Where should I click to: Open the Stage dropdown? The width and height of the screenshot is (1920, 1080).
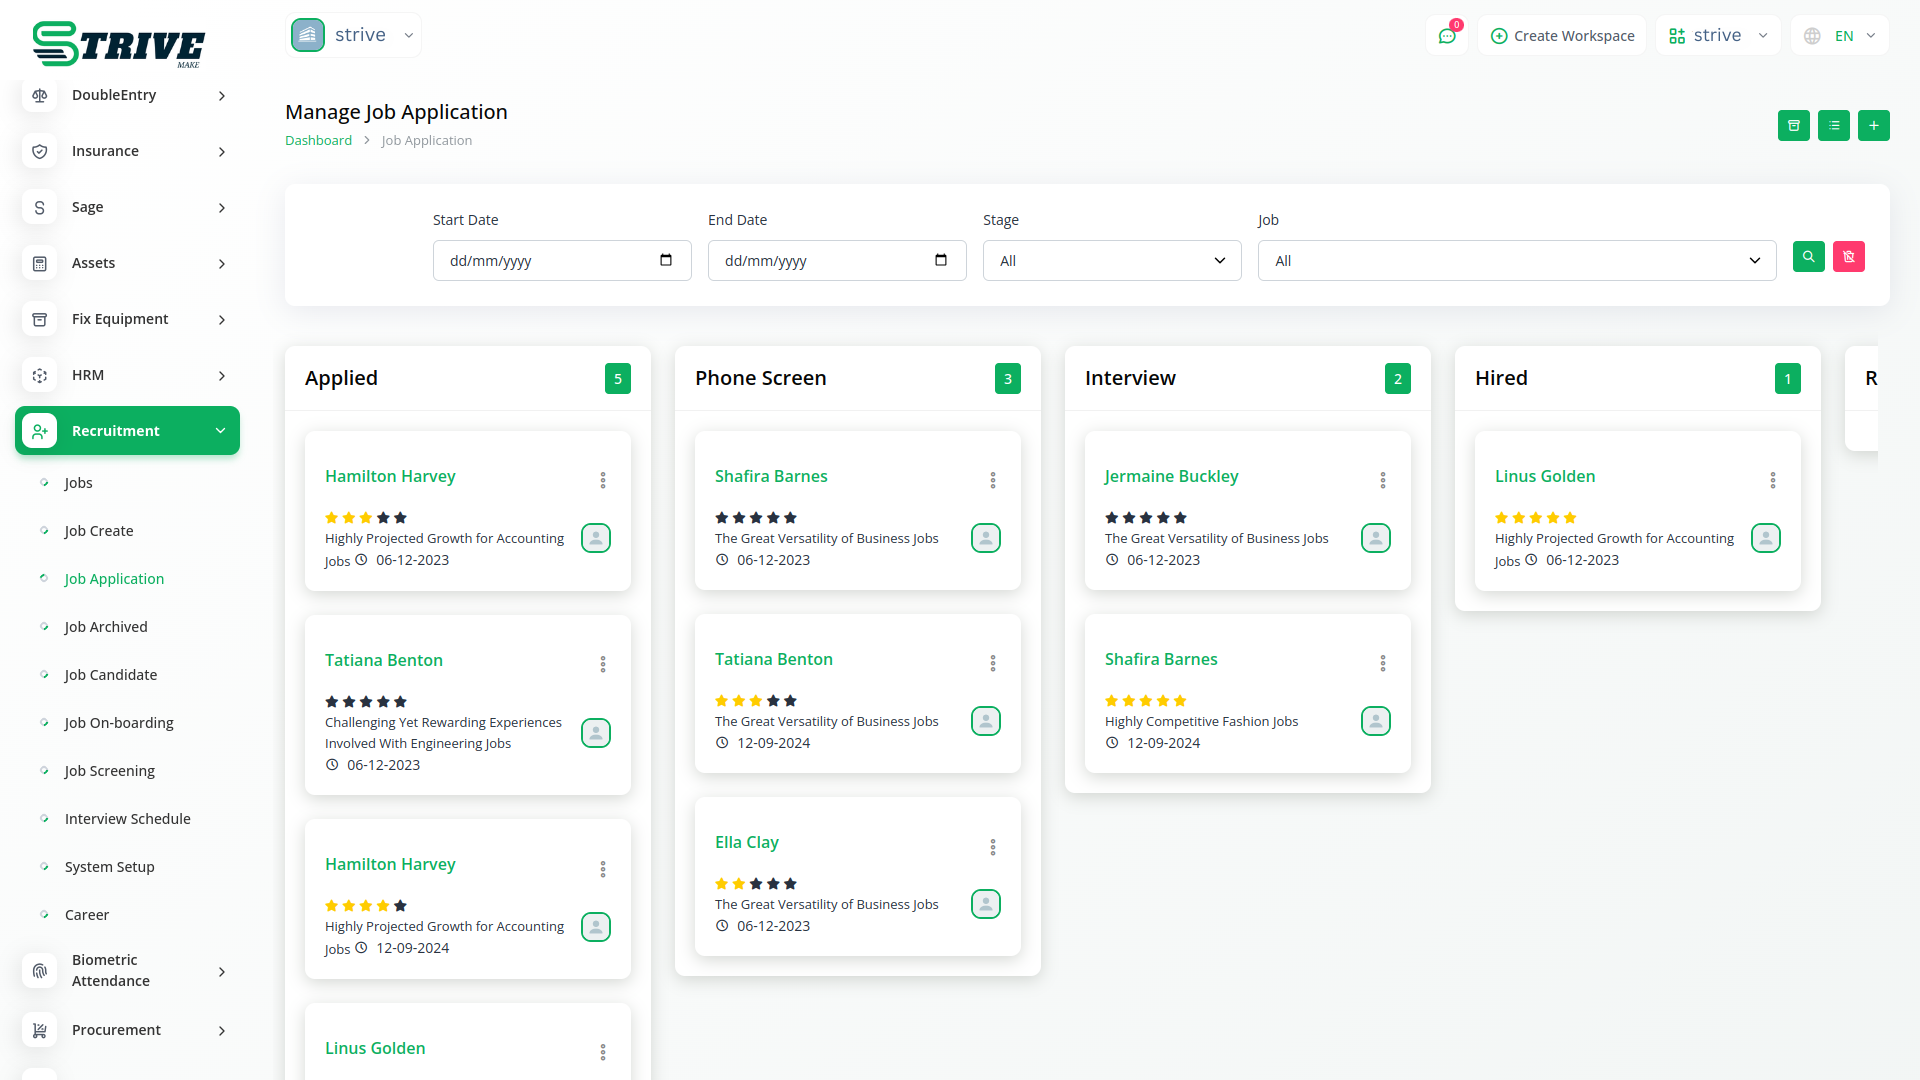coord(1111,261)
